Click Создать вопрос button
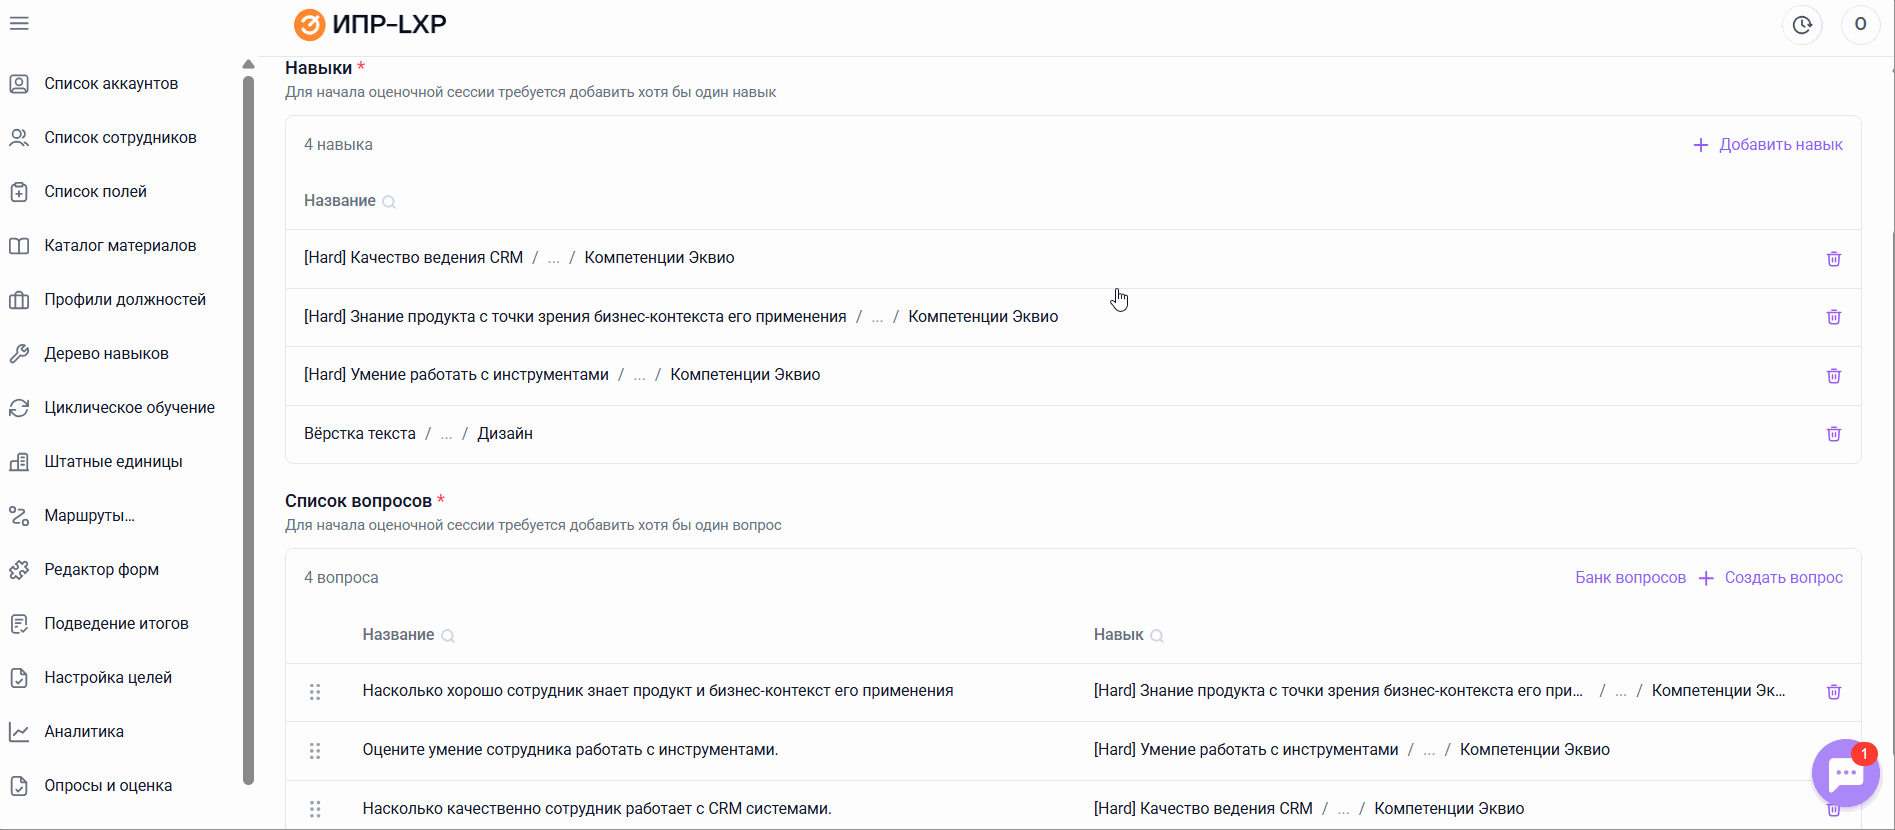 pos(1771,578)
